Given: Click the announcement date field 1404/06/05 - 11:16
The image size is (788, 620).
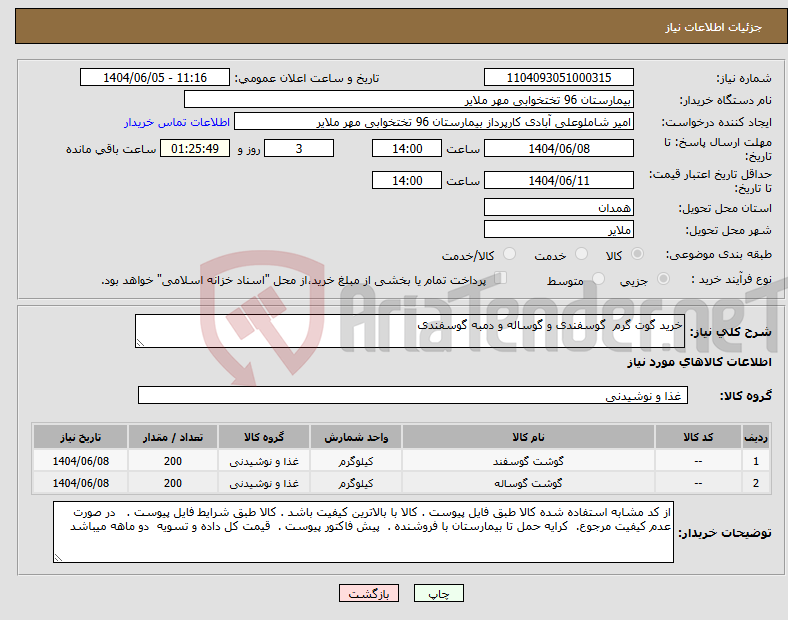Looking at the screenshot, I should click(155, 77).
